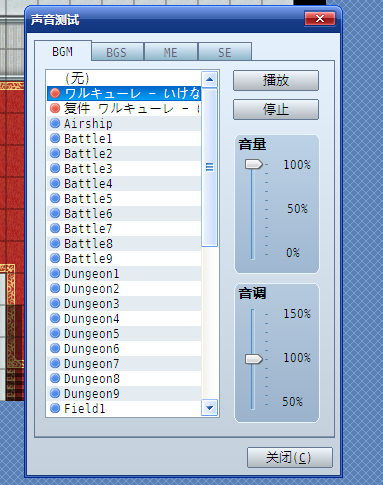The height and width of the screenshot is (485, 383).
Task: Select Dungeon5 in the list
Action: click(x=124, y=333)
